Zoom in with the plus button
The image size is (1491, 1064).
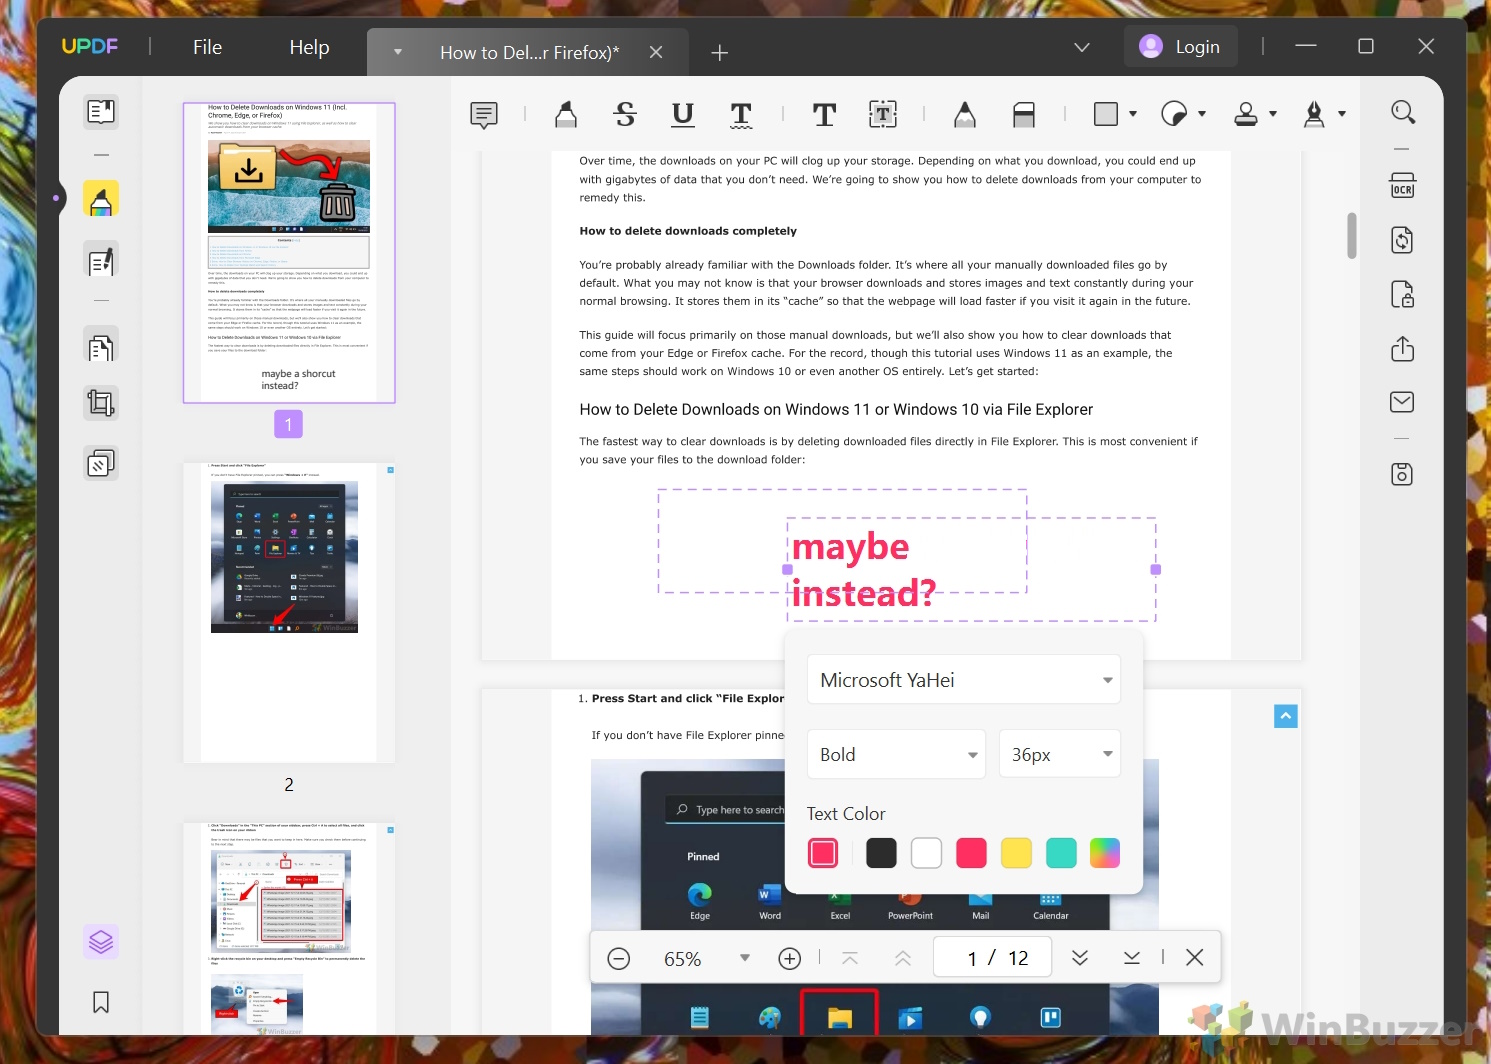[790, 959]
